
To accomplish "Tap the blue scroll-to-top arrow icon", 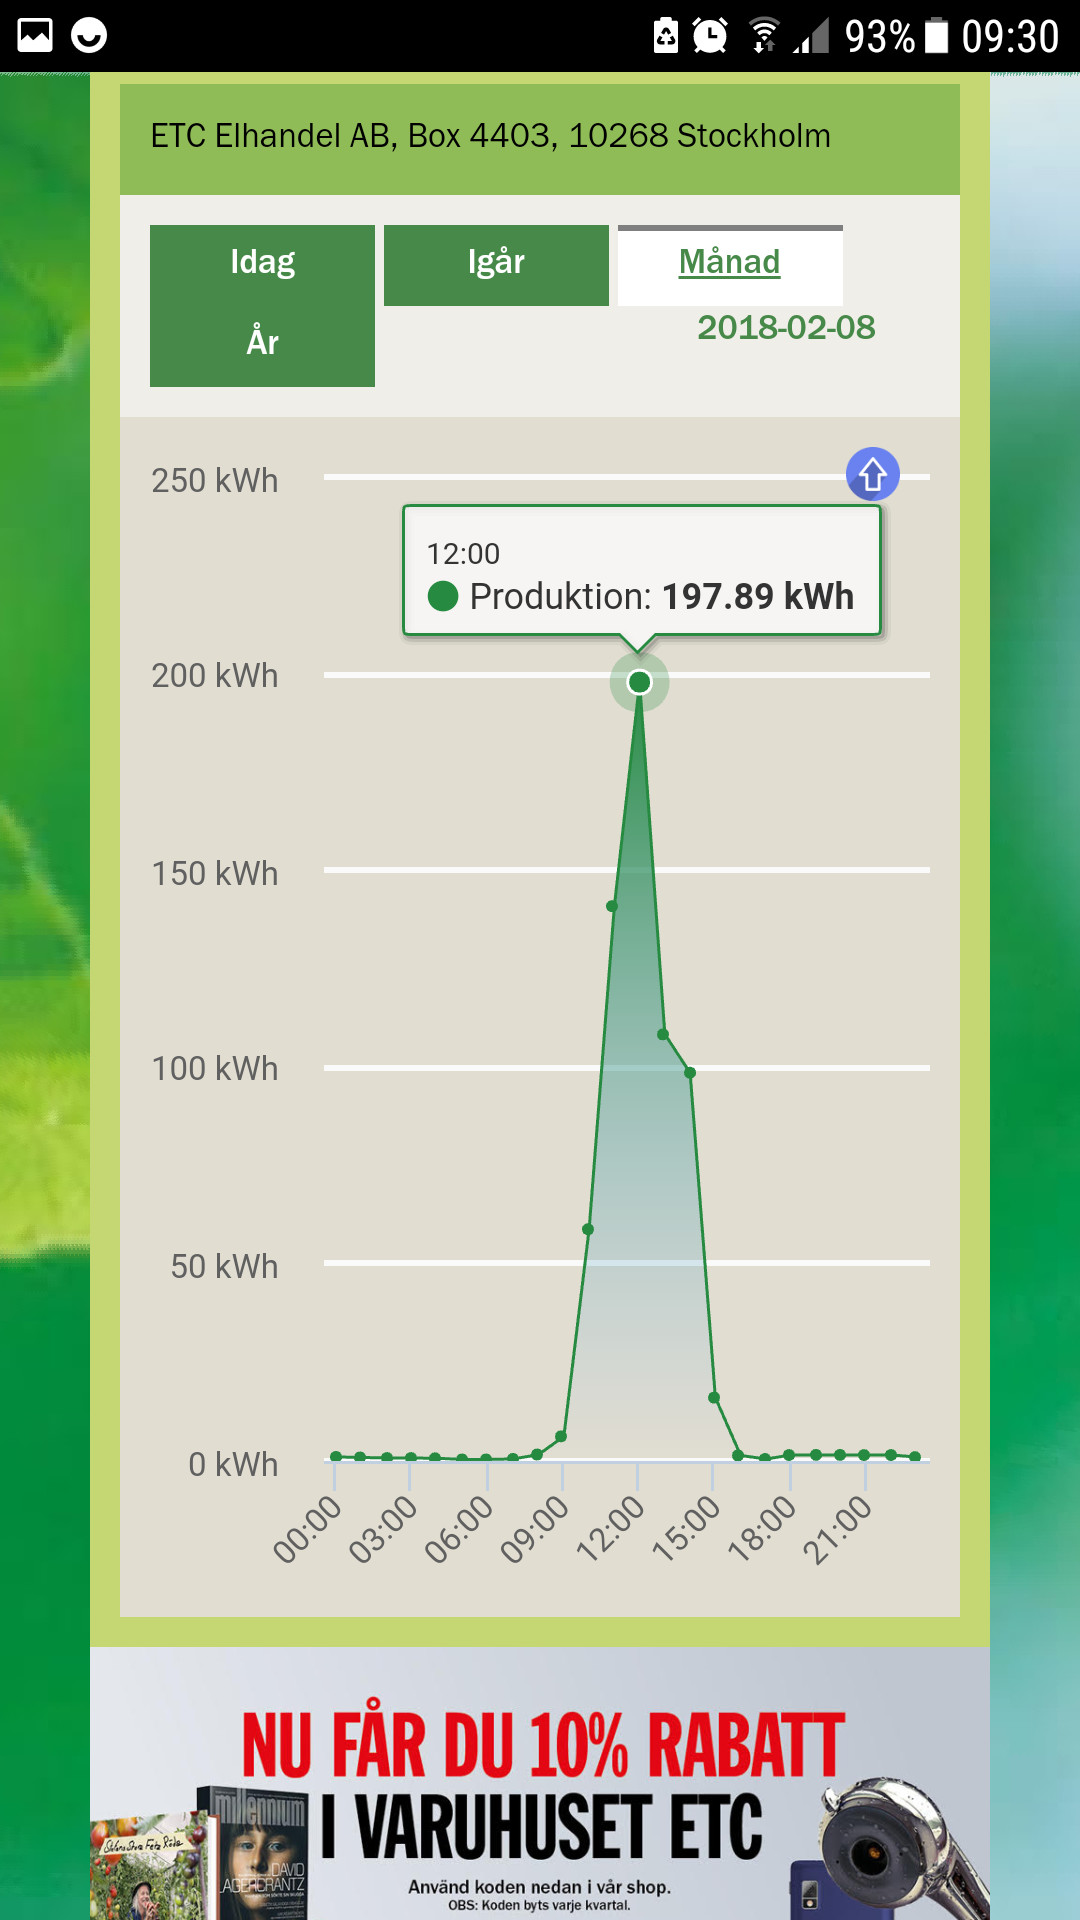I will (x=872, y=474).
